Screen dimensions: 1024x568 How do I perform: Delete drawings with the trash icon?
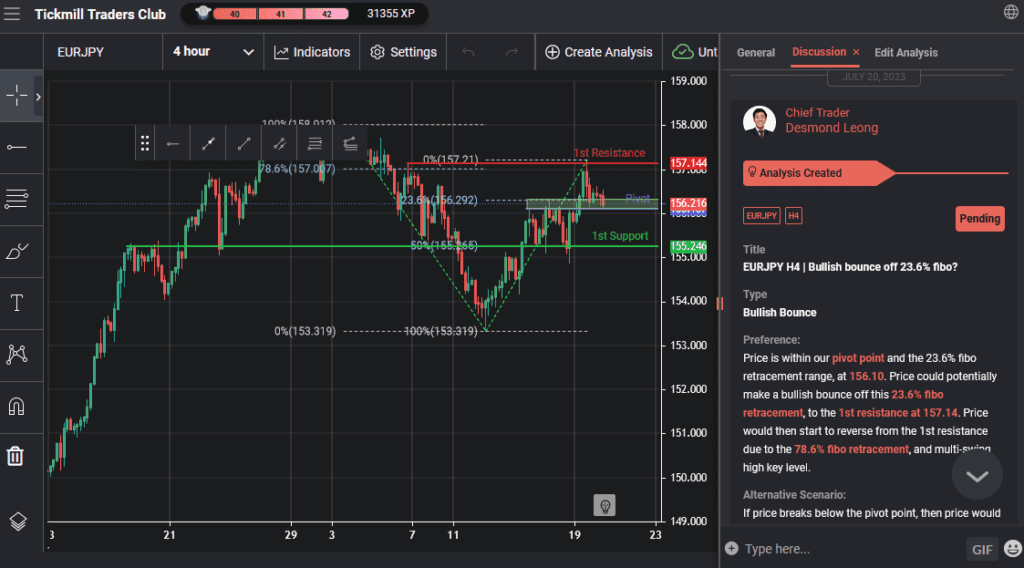click(x=16, y=456)
